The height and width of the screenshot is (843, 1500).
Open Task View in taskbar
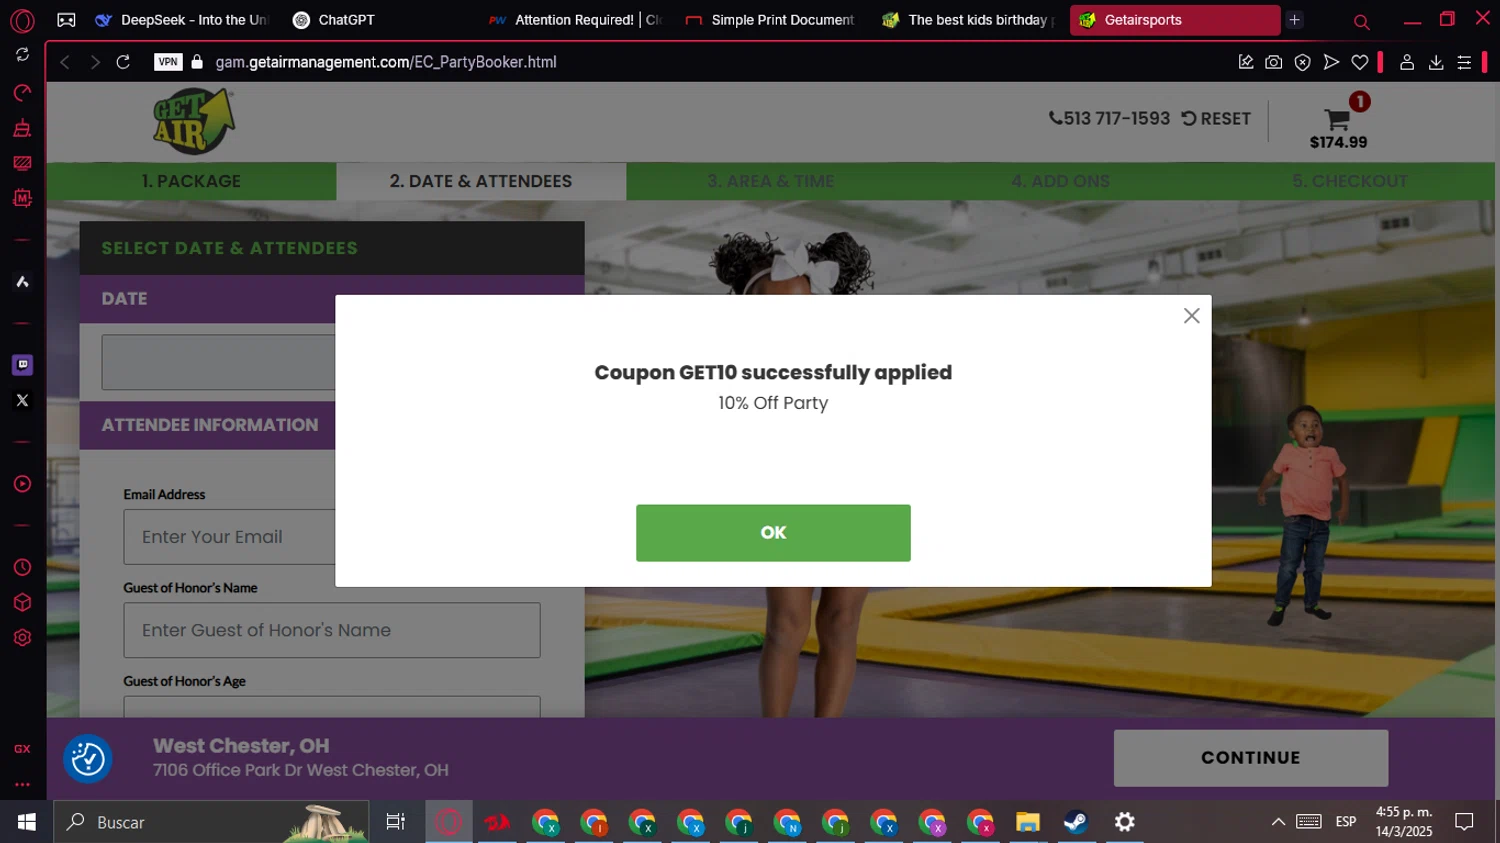pyautogui.click(x=396, y=822)
